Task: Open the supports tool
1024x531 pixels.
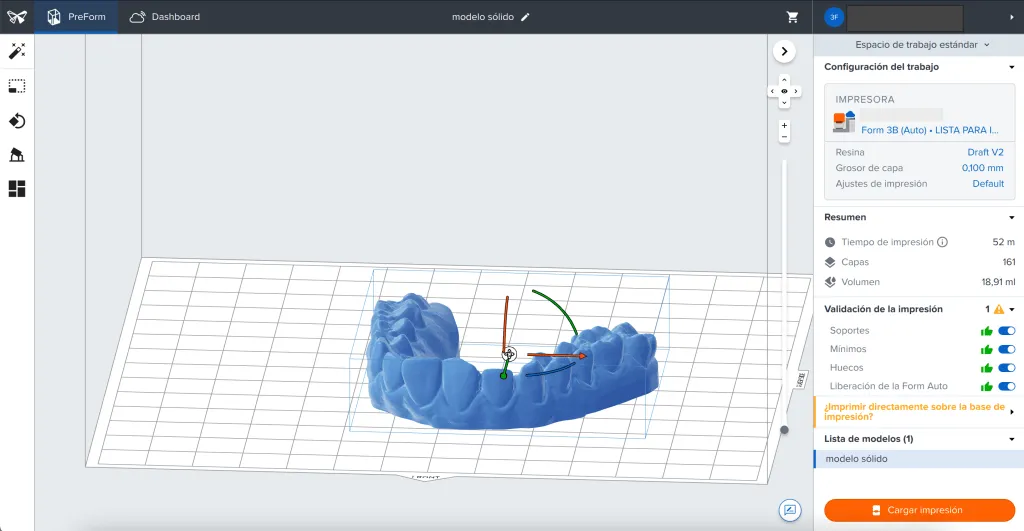Action: coord(17,155)
